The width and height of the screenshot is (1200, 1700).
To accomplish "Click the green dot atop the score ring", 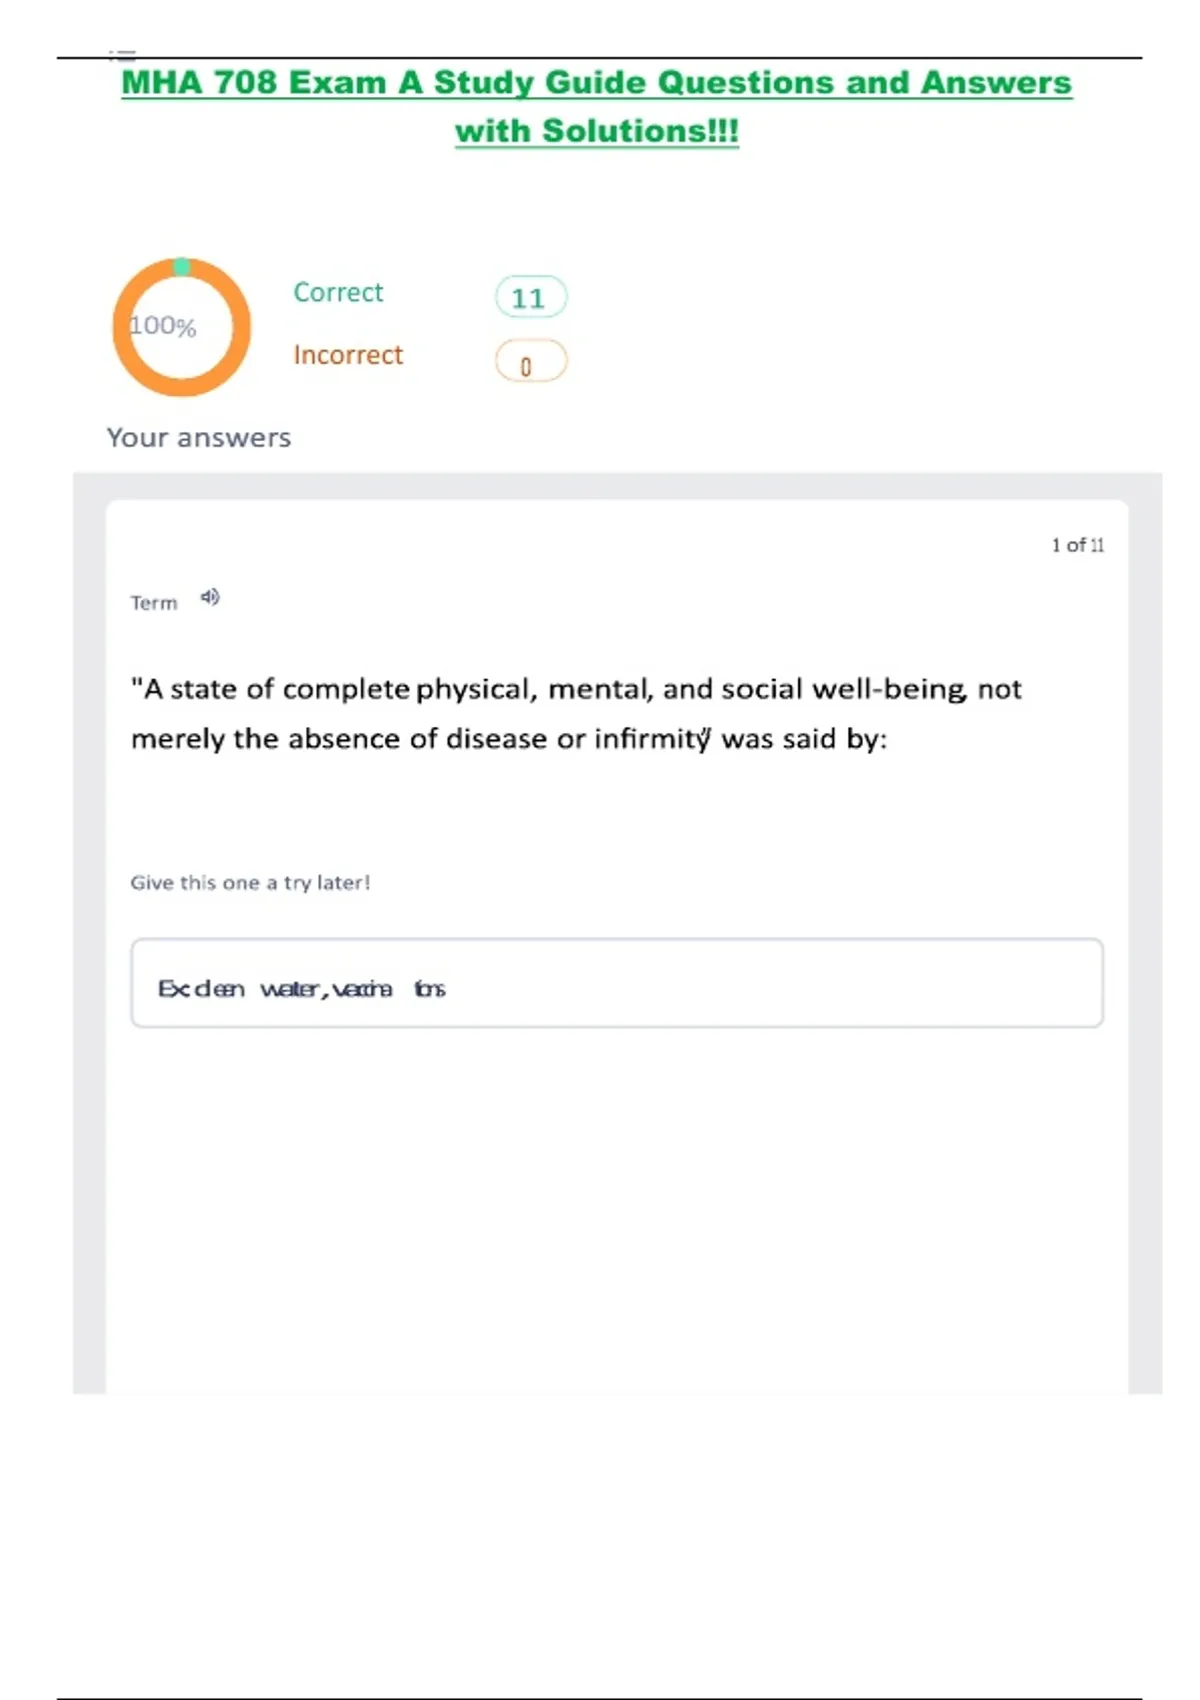I will tap(181, 266).
